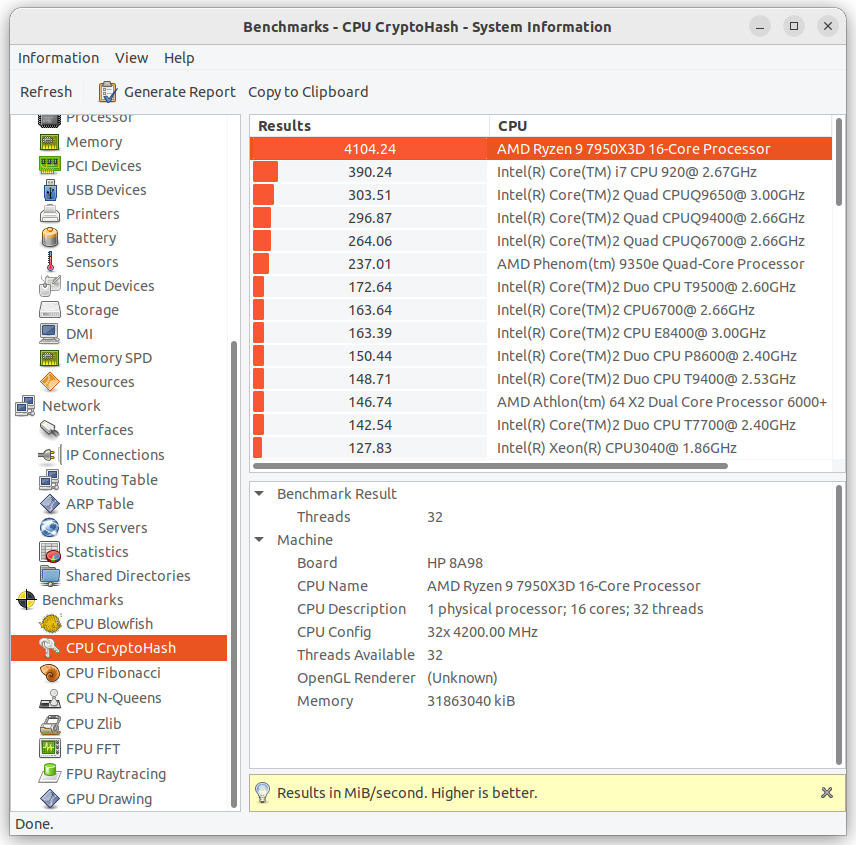
Task: Click the Printers icon
Action: tap(49, 214)
